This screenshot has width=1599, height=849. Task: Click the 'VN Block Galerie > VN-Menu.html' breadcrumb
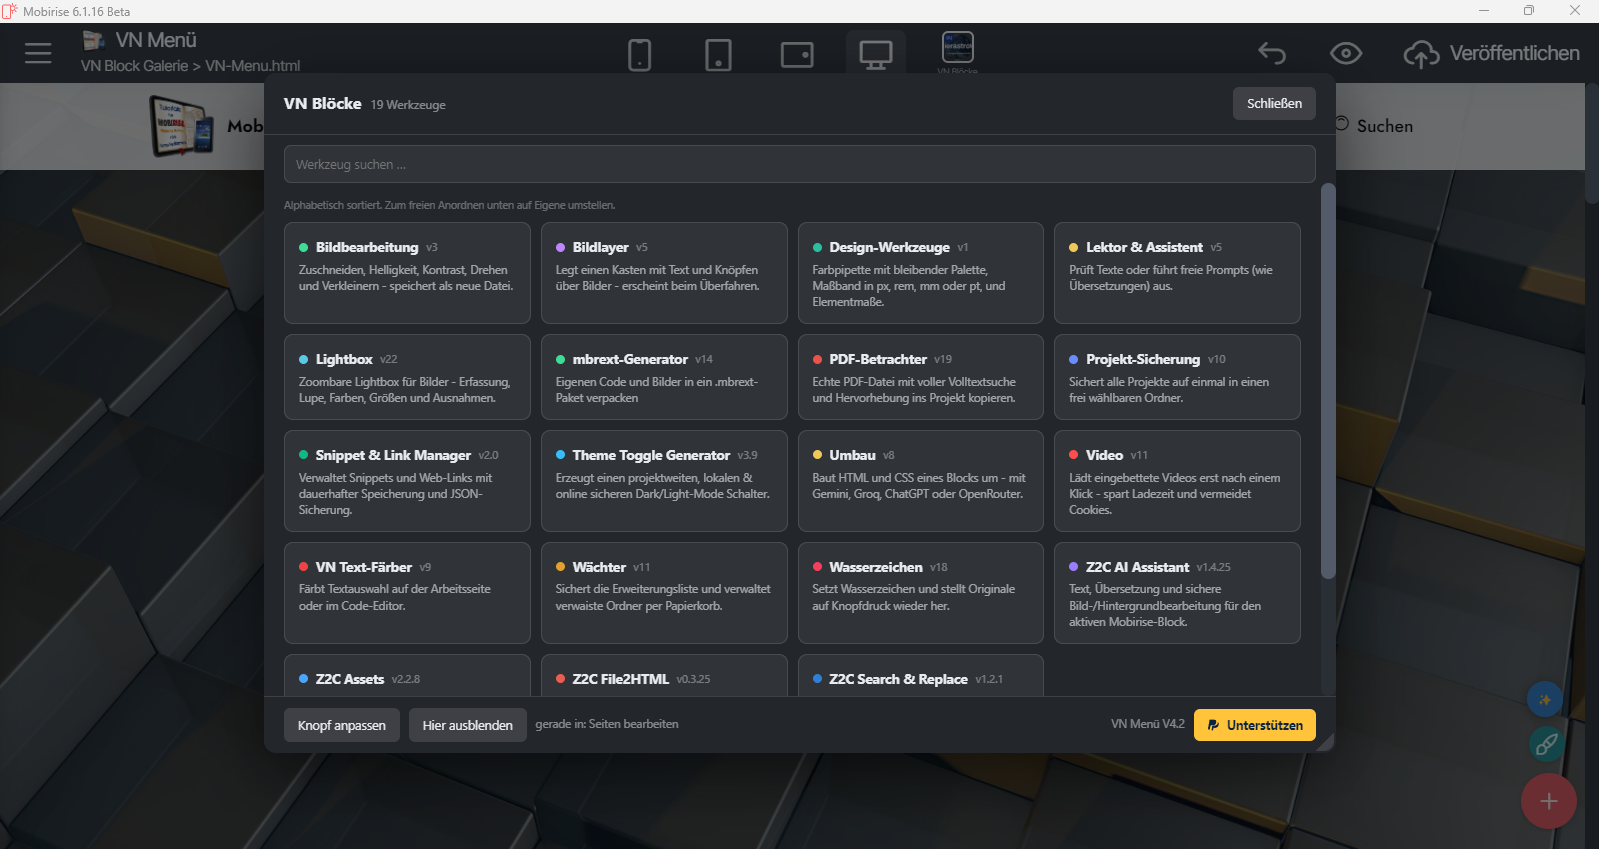(x=190, y=66)
